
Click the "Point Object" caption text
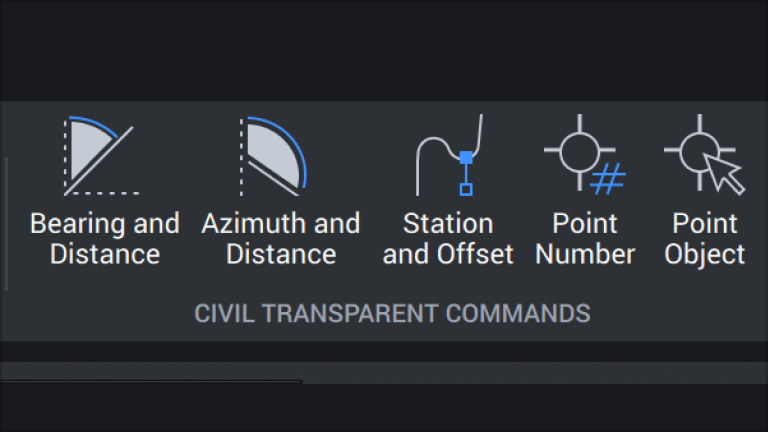(x=704, y=239)
